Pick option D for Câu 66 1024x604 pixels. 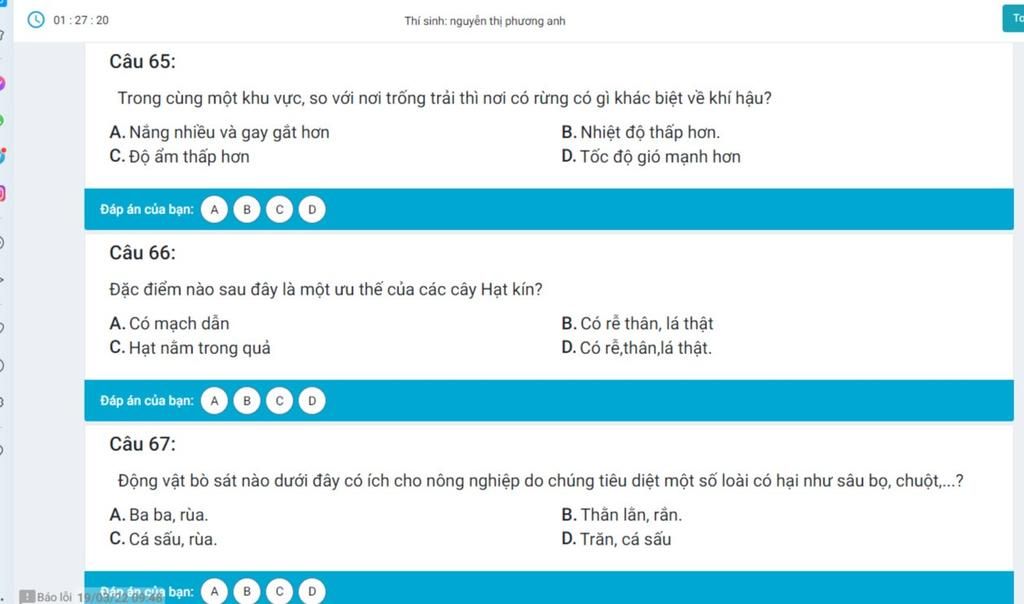click(312, 401)
